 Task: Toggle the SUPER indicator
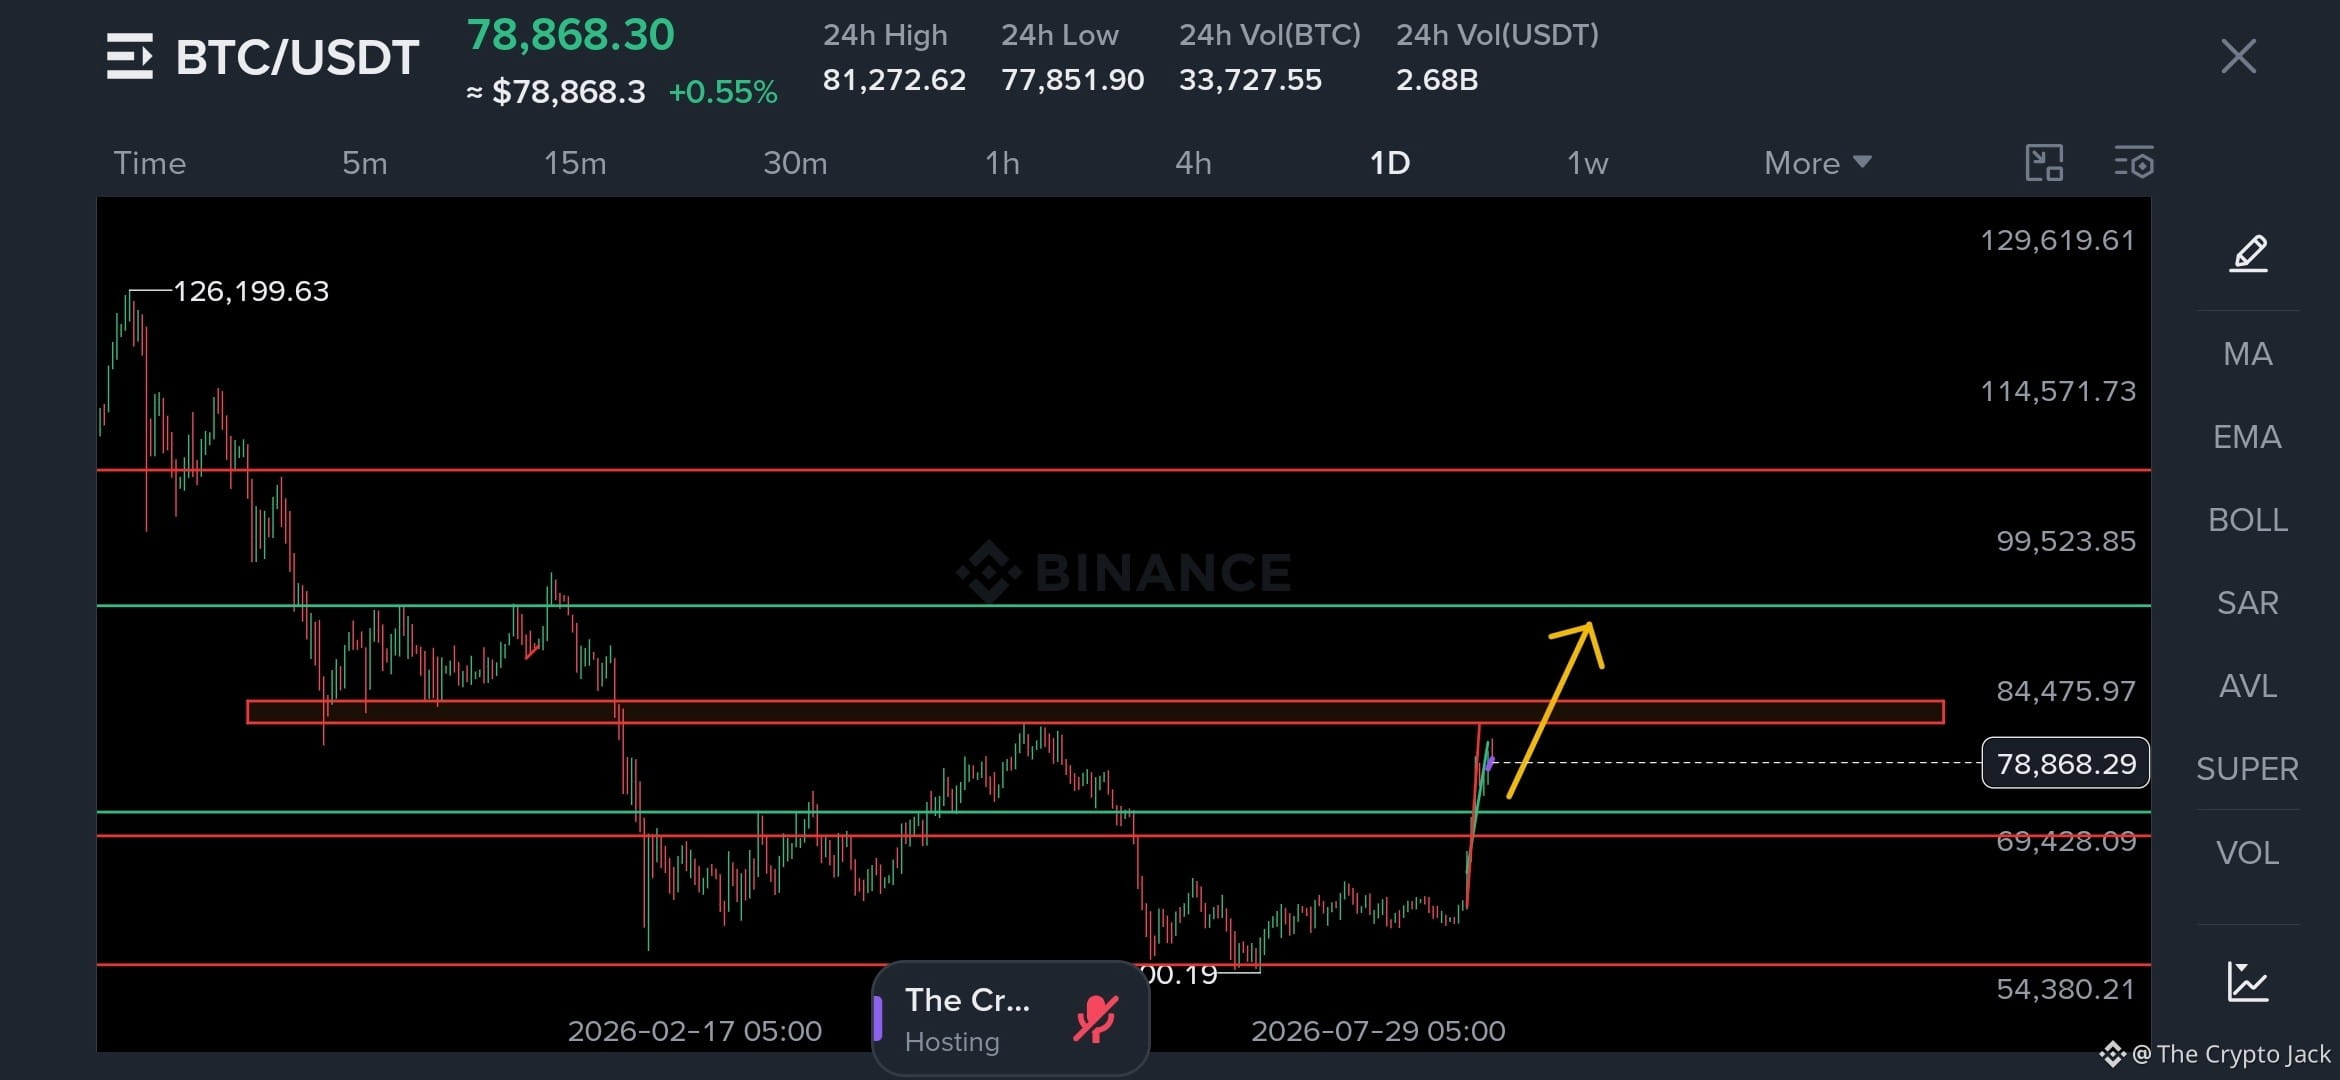[2248, 769]
